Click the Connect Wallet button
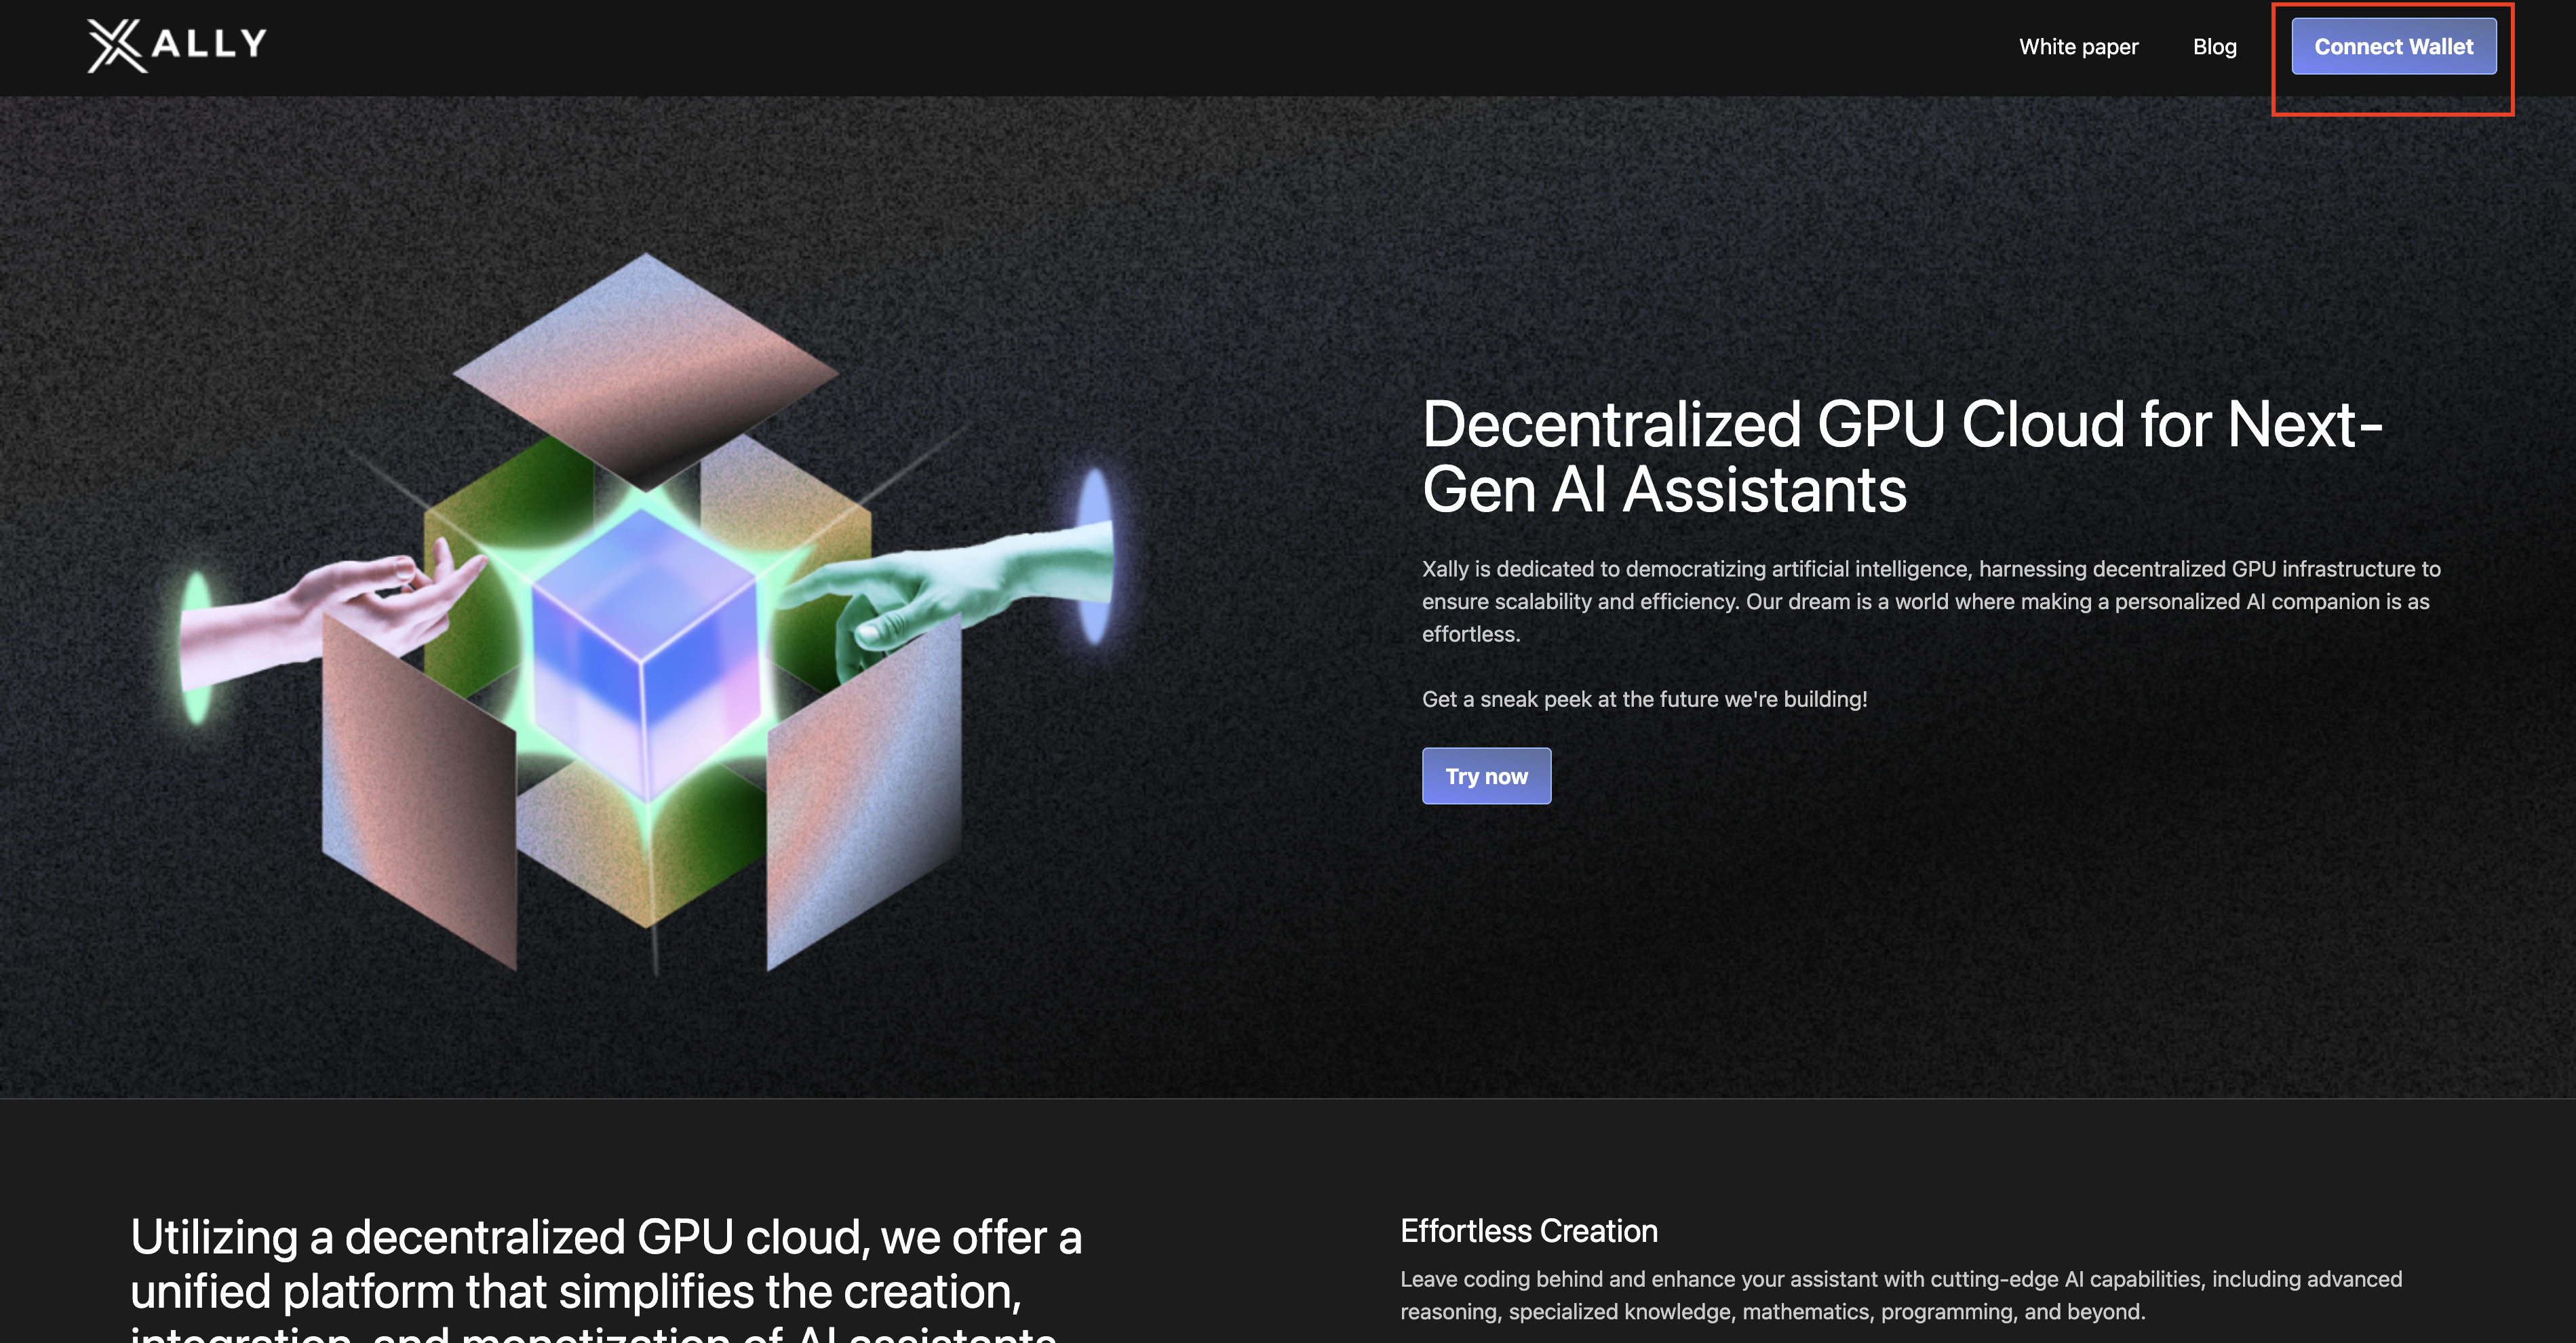The image size is (2576, 1343). (x=2393, y=47)
